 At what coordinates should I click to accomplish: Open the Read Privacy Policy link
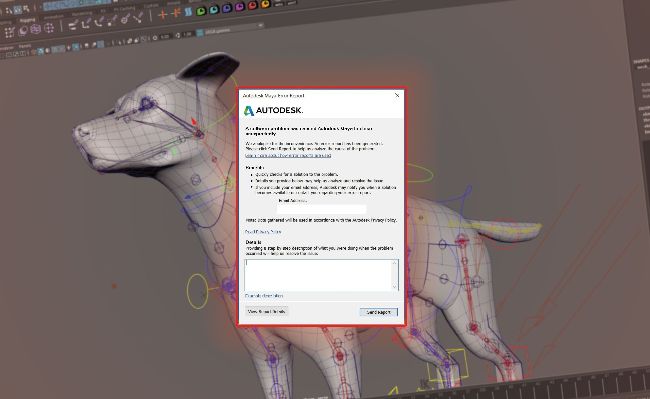[263, 232]
